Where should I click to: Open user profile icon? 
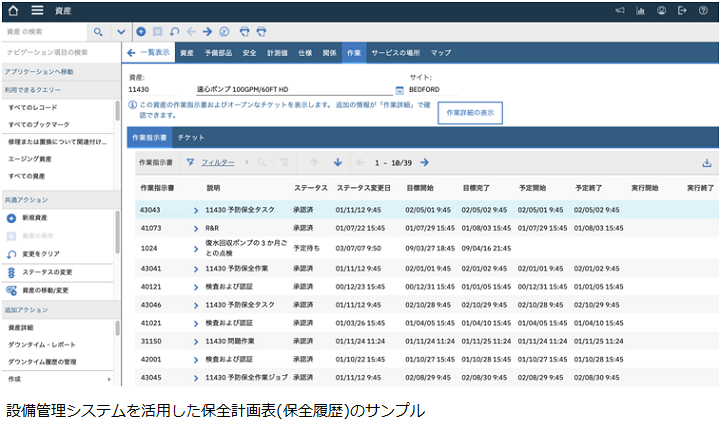tap(661, 10)
